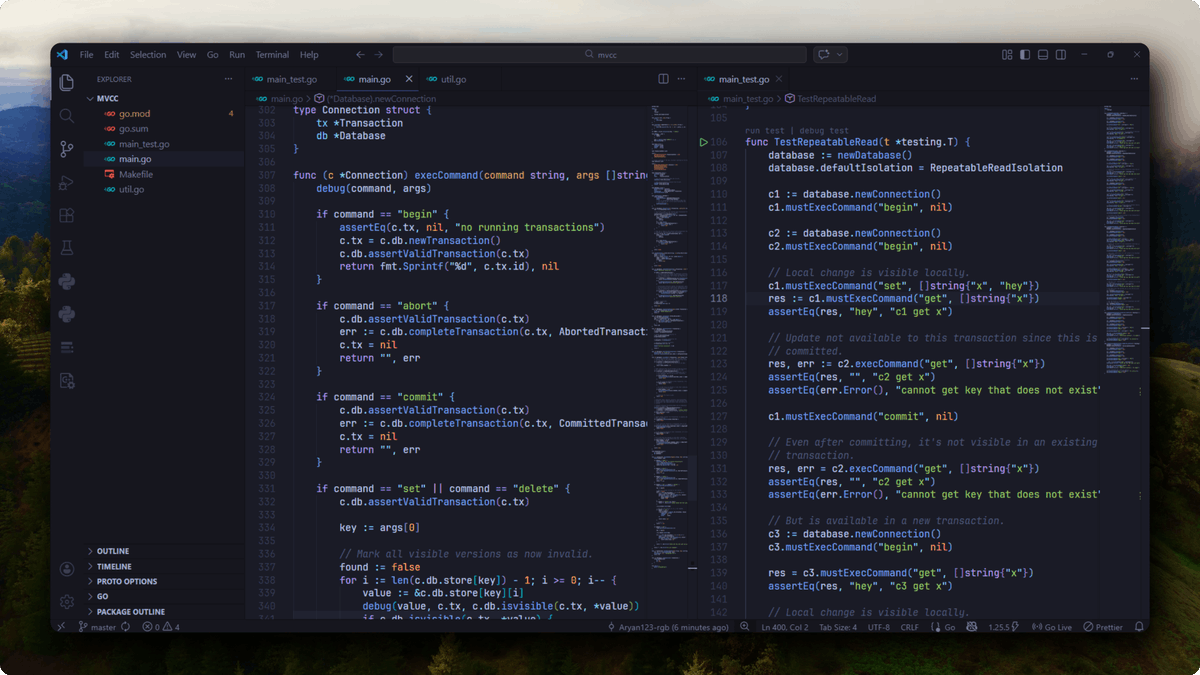The height and width of the screenshot is (675, 1200).
Task: Click the notifications bell in status bar
Action: [1139, 627]
